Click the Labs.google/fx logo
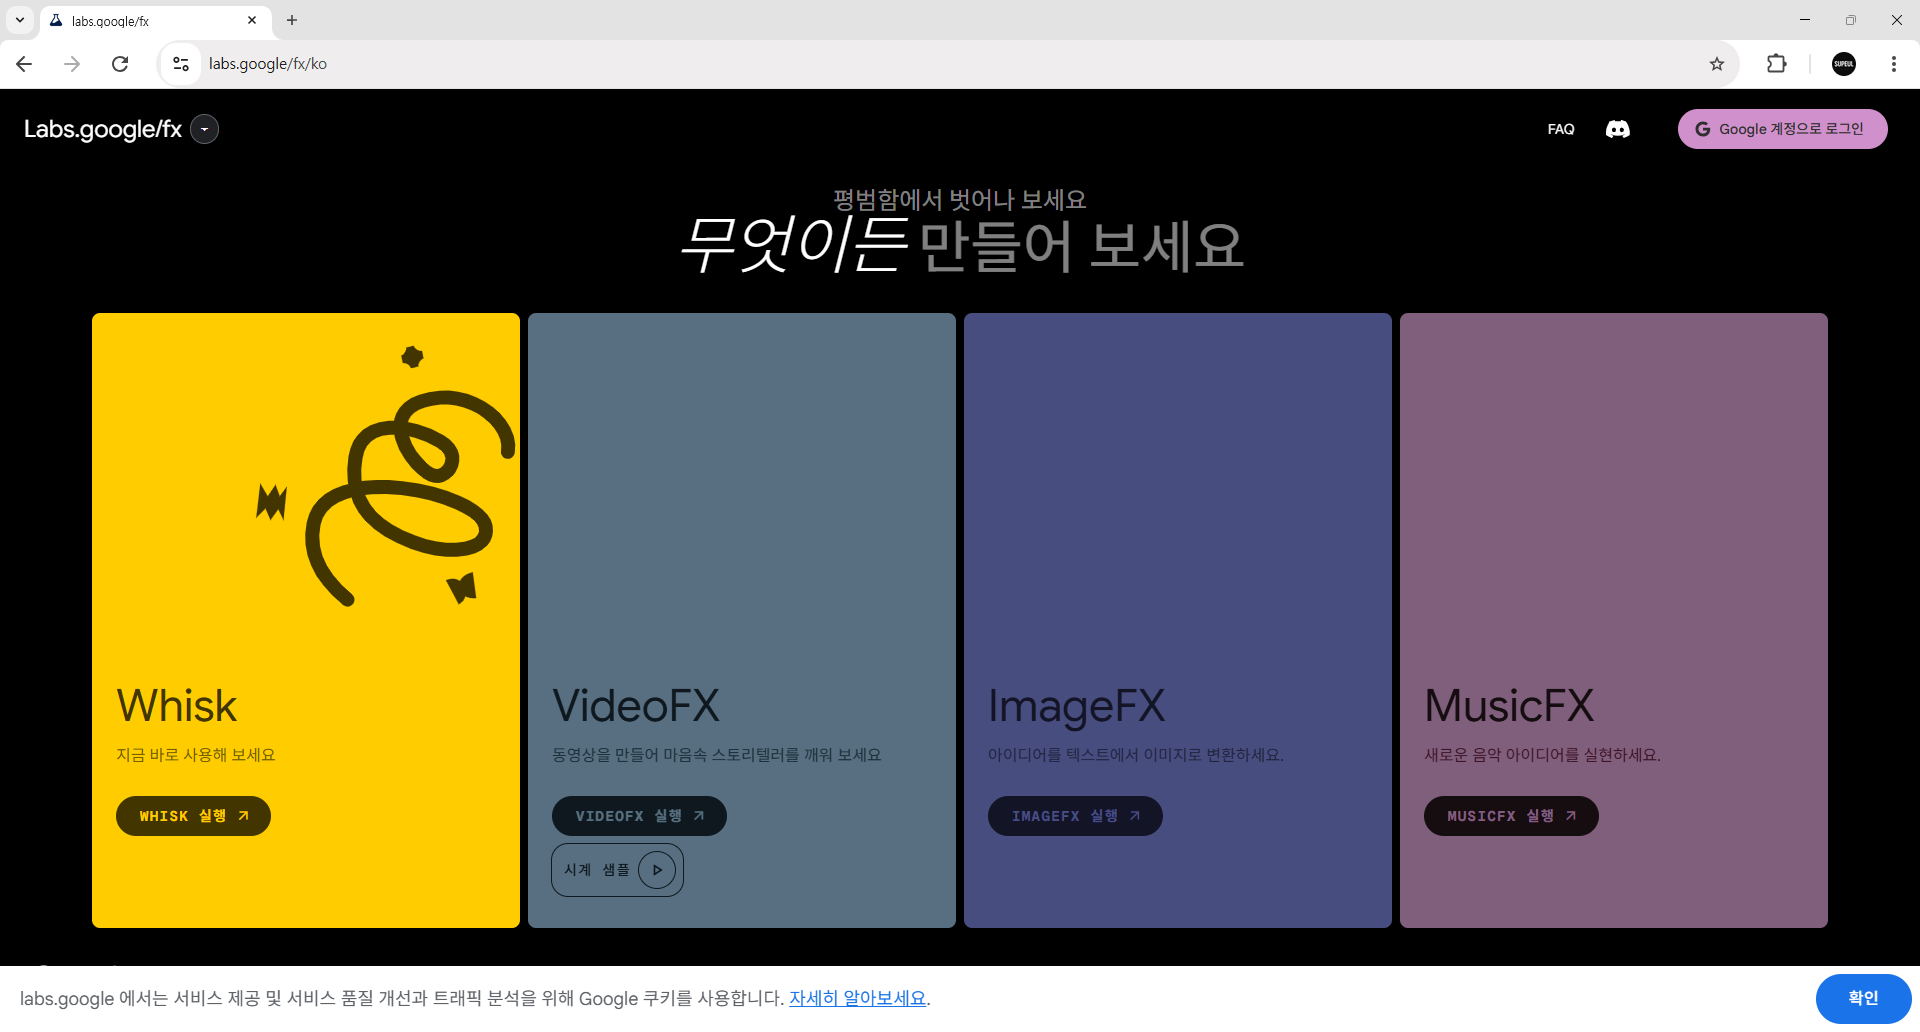This screenshot has height=1032, width=1920. [x=103, y=129]
